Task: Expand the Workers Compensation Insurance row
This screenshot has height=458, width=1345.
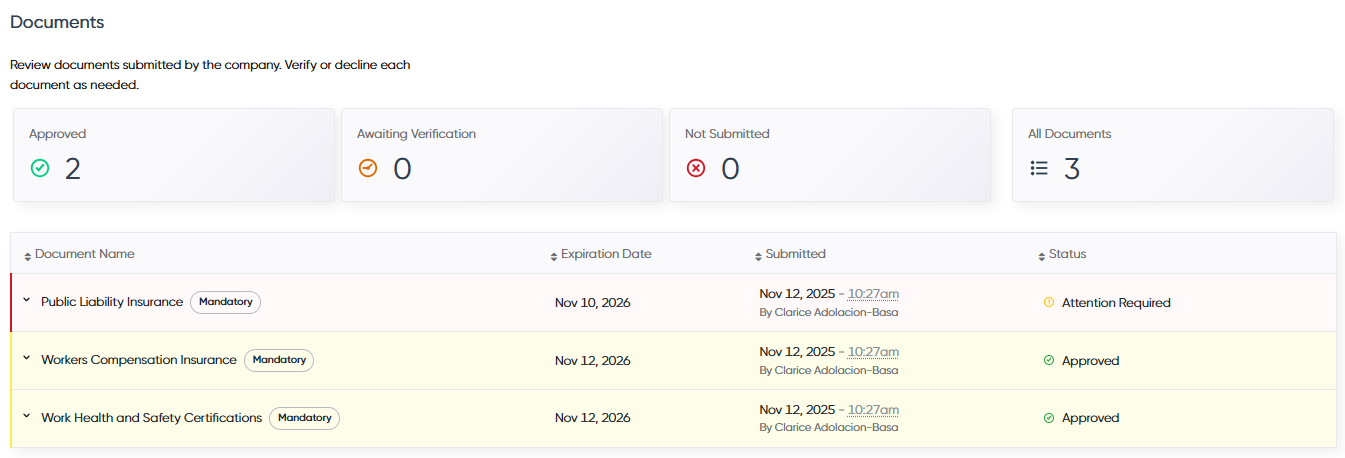Action: click(x=27, y=359)
